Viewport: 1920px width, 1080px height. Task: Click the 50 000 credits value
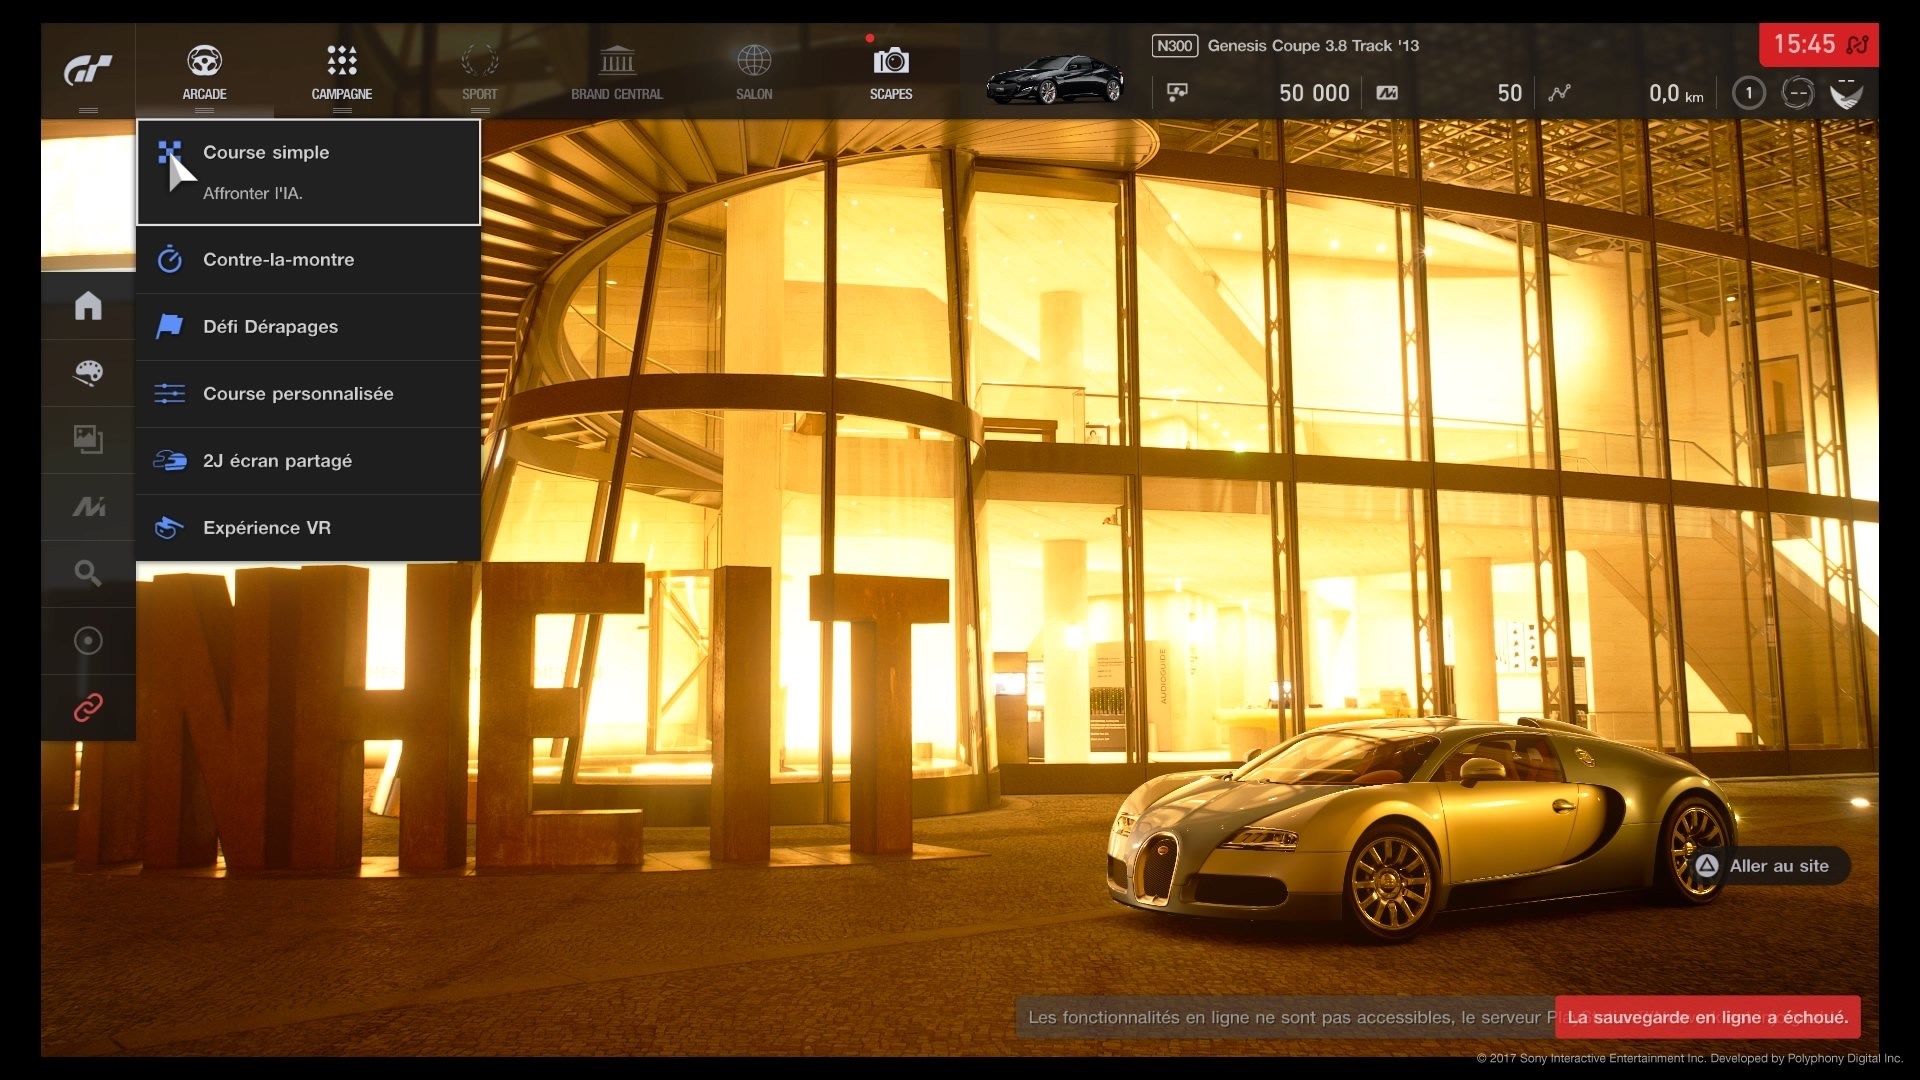[1314, 93]
